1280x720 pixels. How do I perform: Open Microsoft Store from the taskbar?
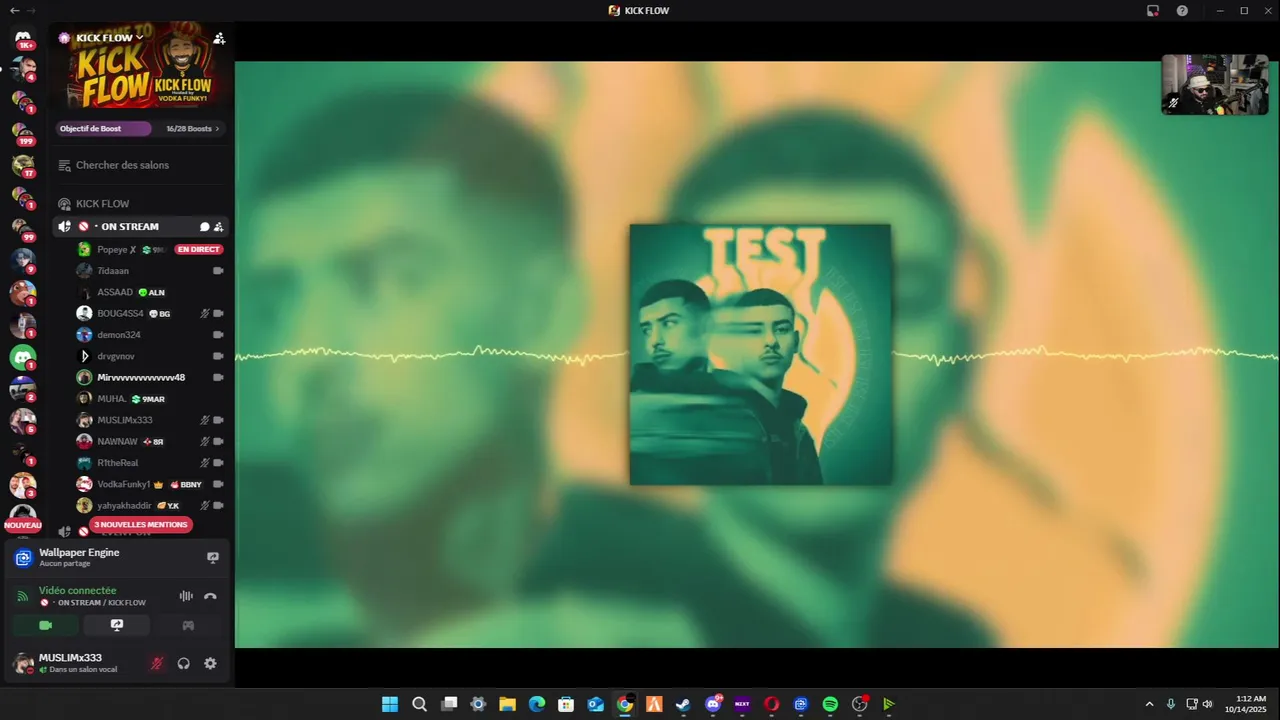coord(566,704)
